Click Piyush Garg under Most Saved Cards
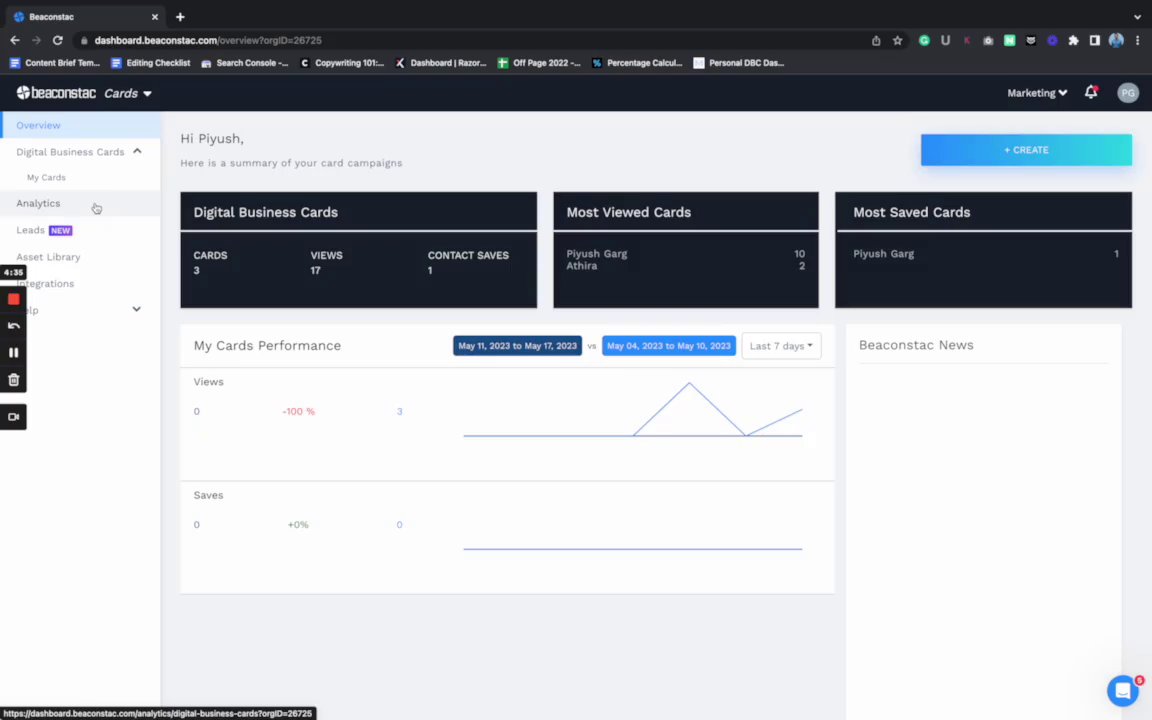 883,253
